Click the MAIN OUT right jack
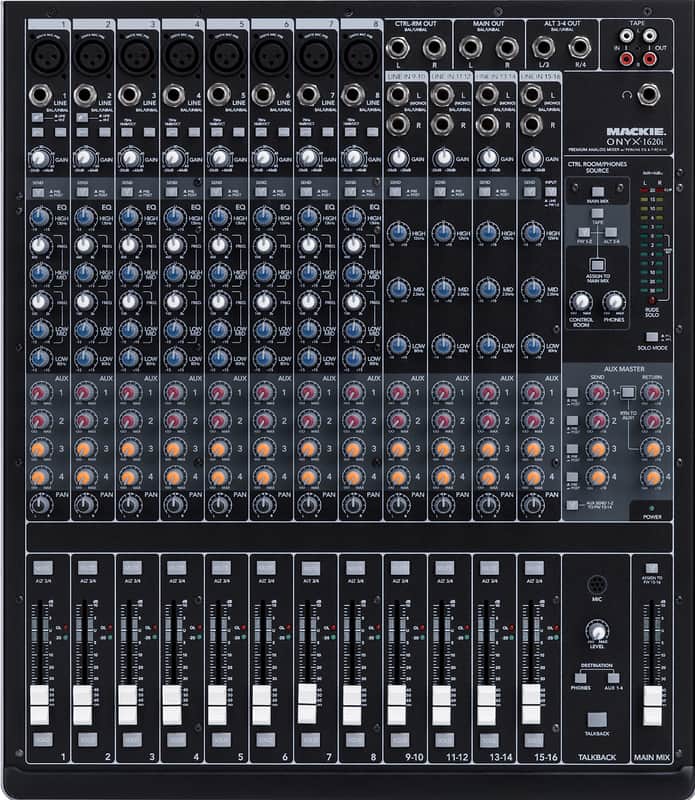Screen dimensions: 695x800 click(507, 48)
